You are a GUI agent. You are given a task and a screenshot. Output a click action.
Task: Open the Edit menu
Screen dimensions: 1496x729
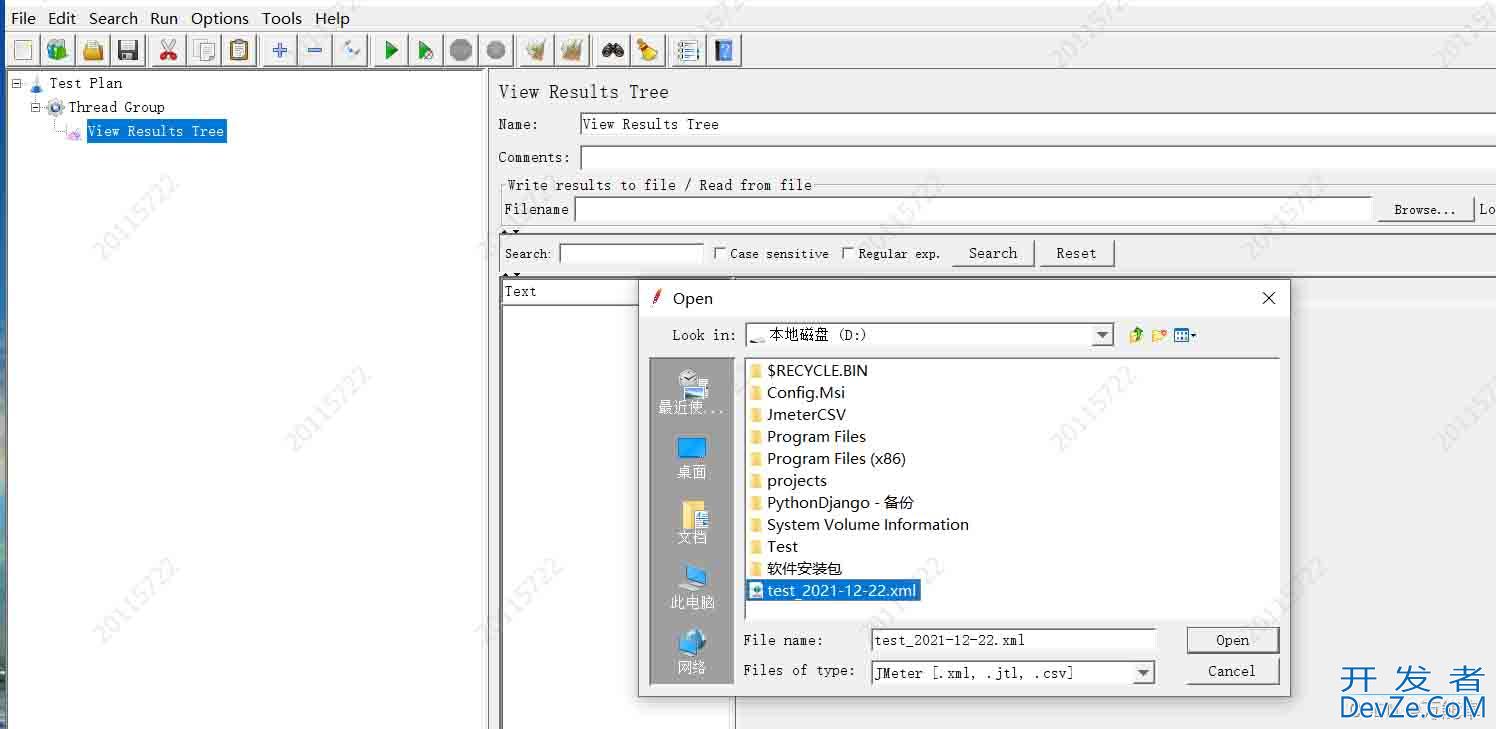pyautogui.click(x=62, y=18)
